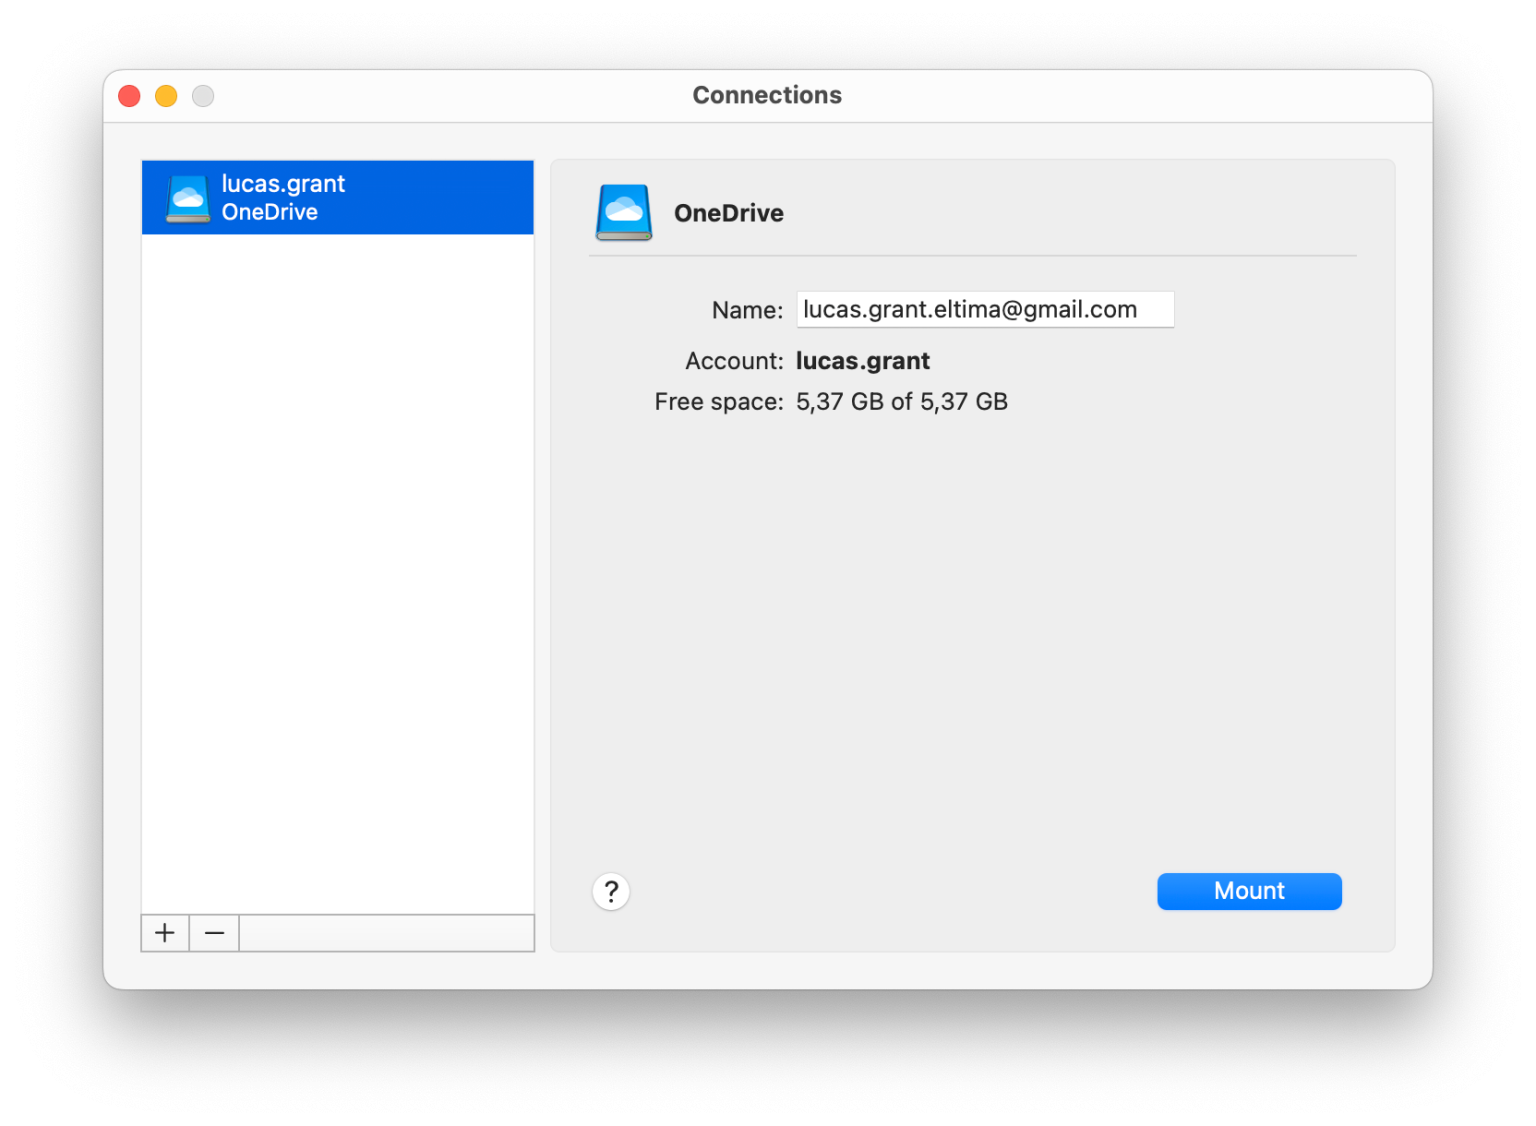Click the Connections window title
The image size is (1536, 1126).
[x=767, y=95]
